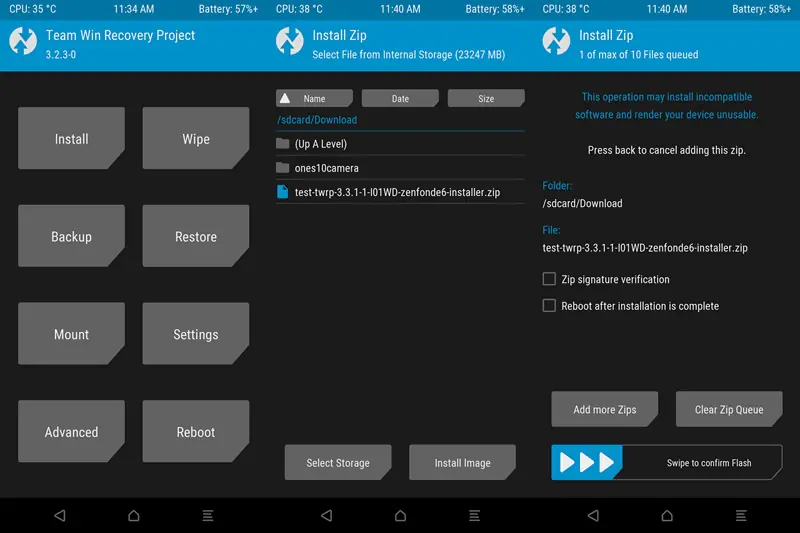
Task: Click the zip file icon for test-twrp installer
Action: tap(282, 192)
